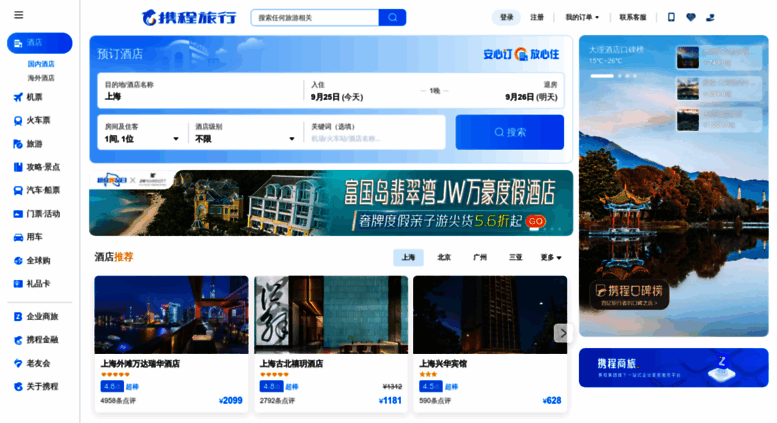Select the 广州 city tab
777x423 pixels.
coord(480,258)
